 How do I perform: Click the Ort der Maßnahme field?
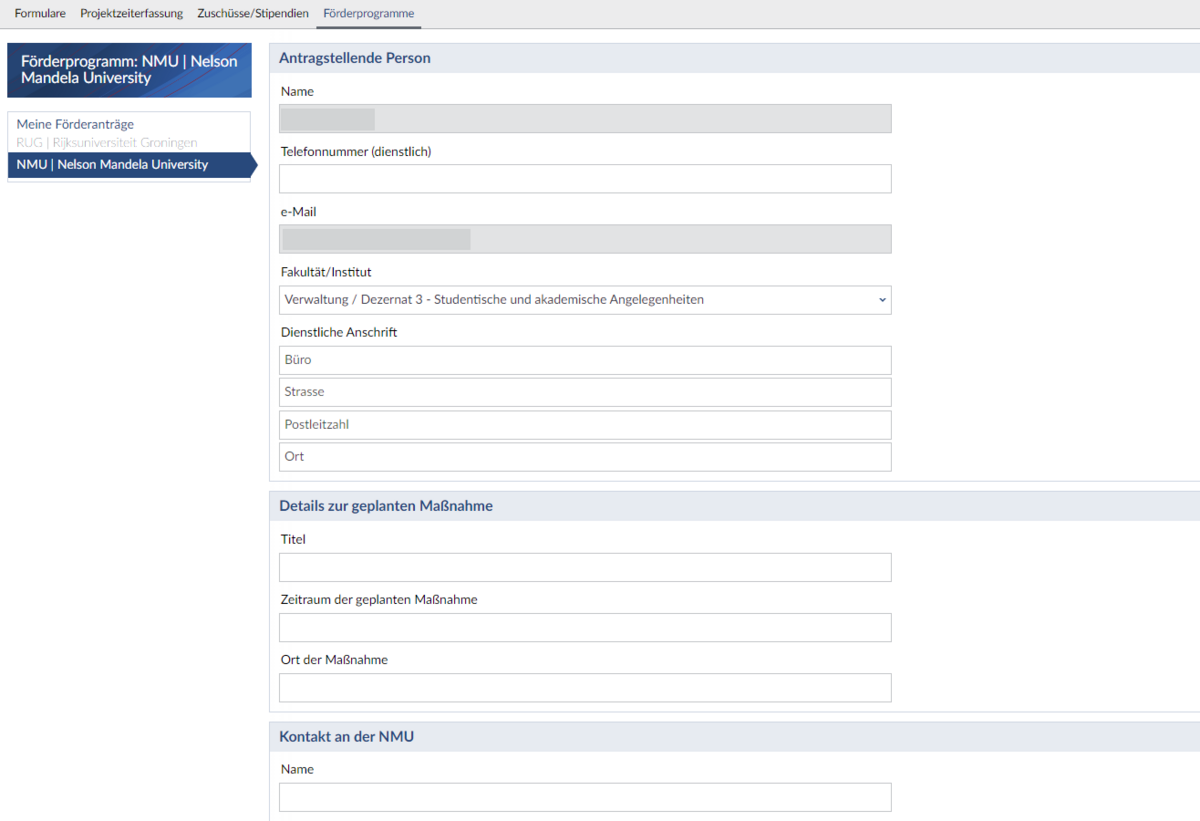(584, 687)
